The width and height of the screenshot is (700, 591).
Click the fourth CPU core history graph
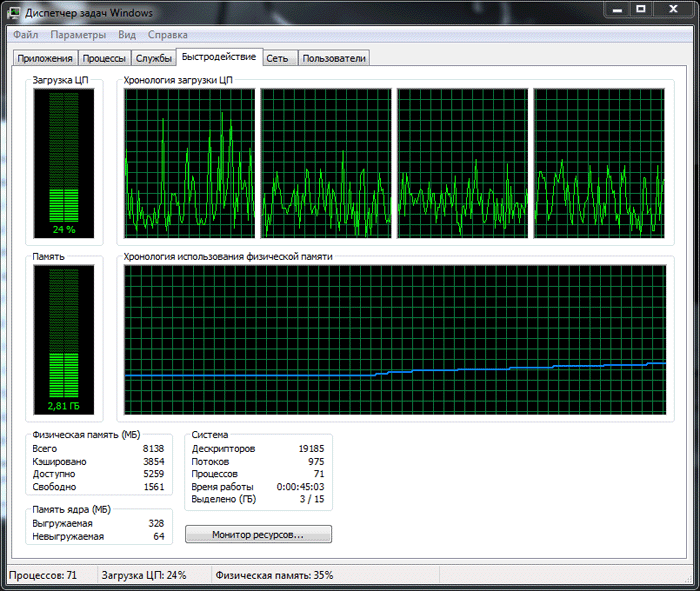599,163
